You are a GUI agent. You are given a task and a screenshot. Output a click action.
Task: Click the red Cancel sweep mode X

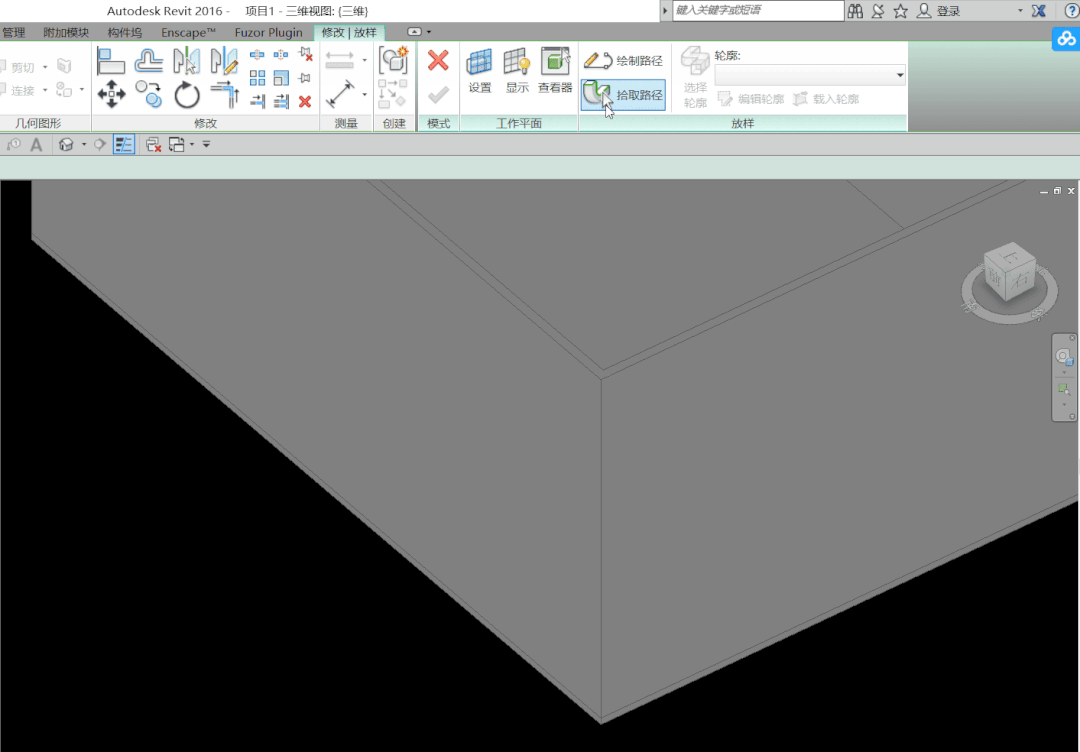tap(438, 60)
